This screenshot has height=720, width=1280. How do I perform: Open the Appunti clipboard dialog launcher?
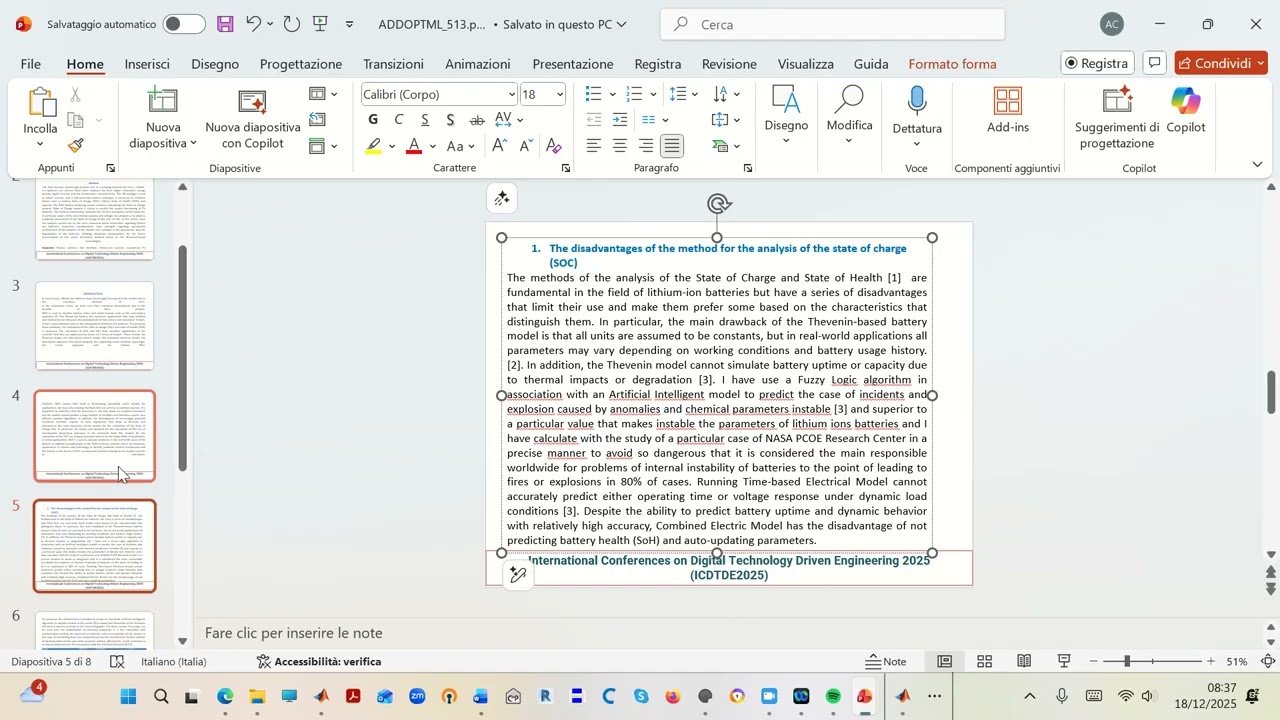pyautogui.click(x=110, y=168)
